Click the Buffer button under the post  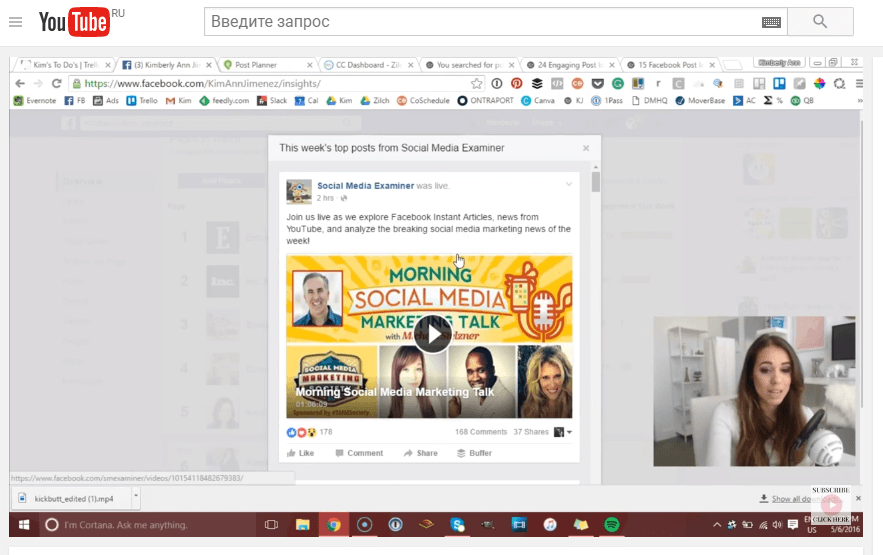coord(474,453)
